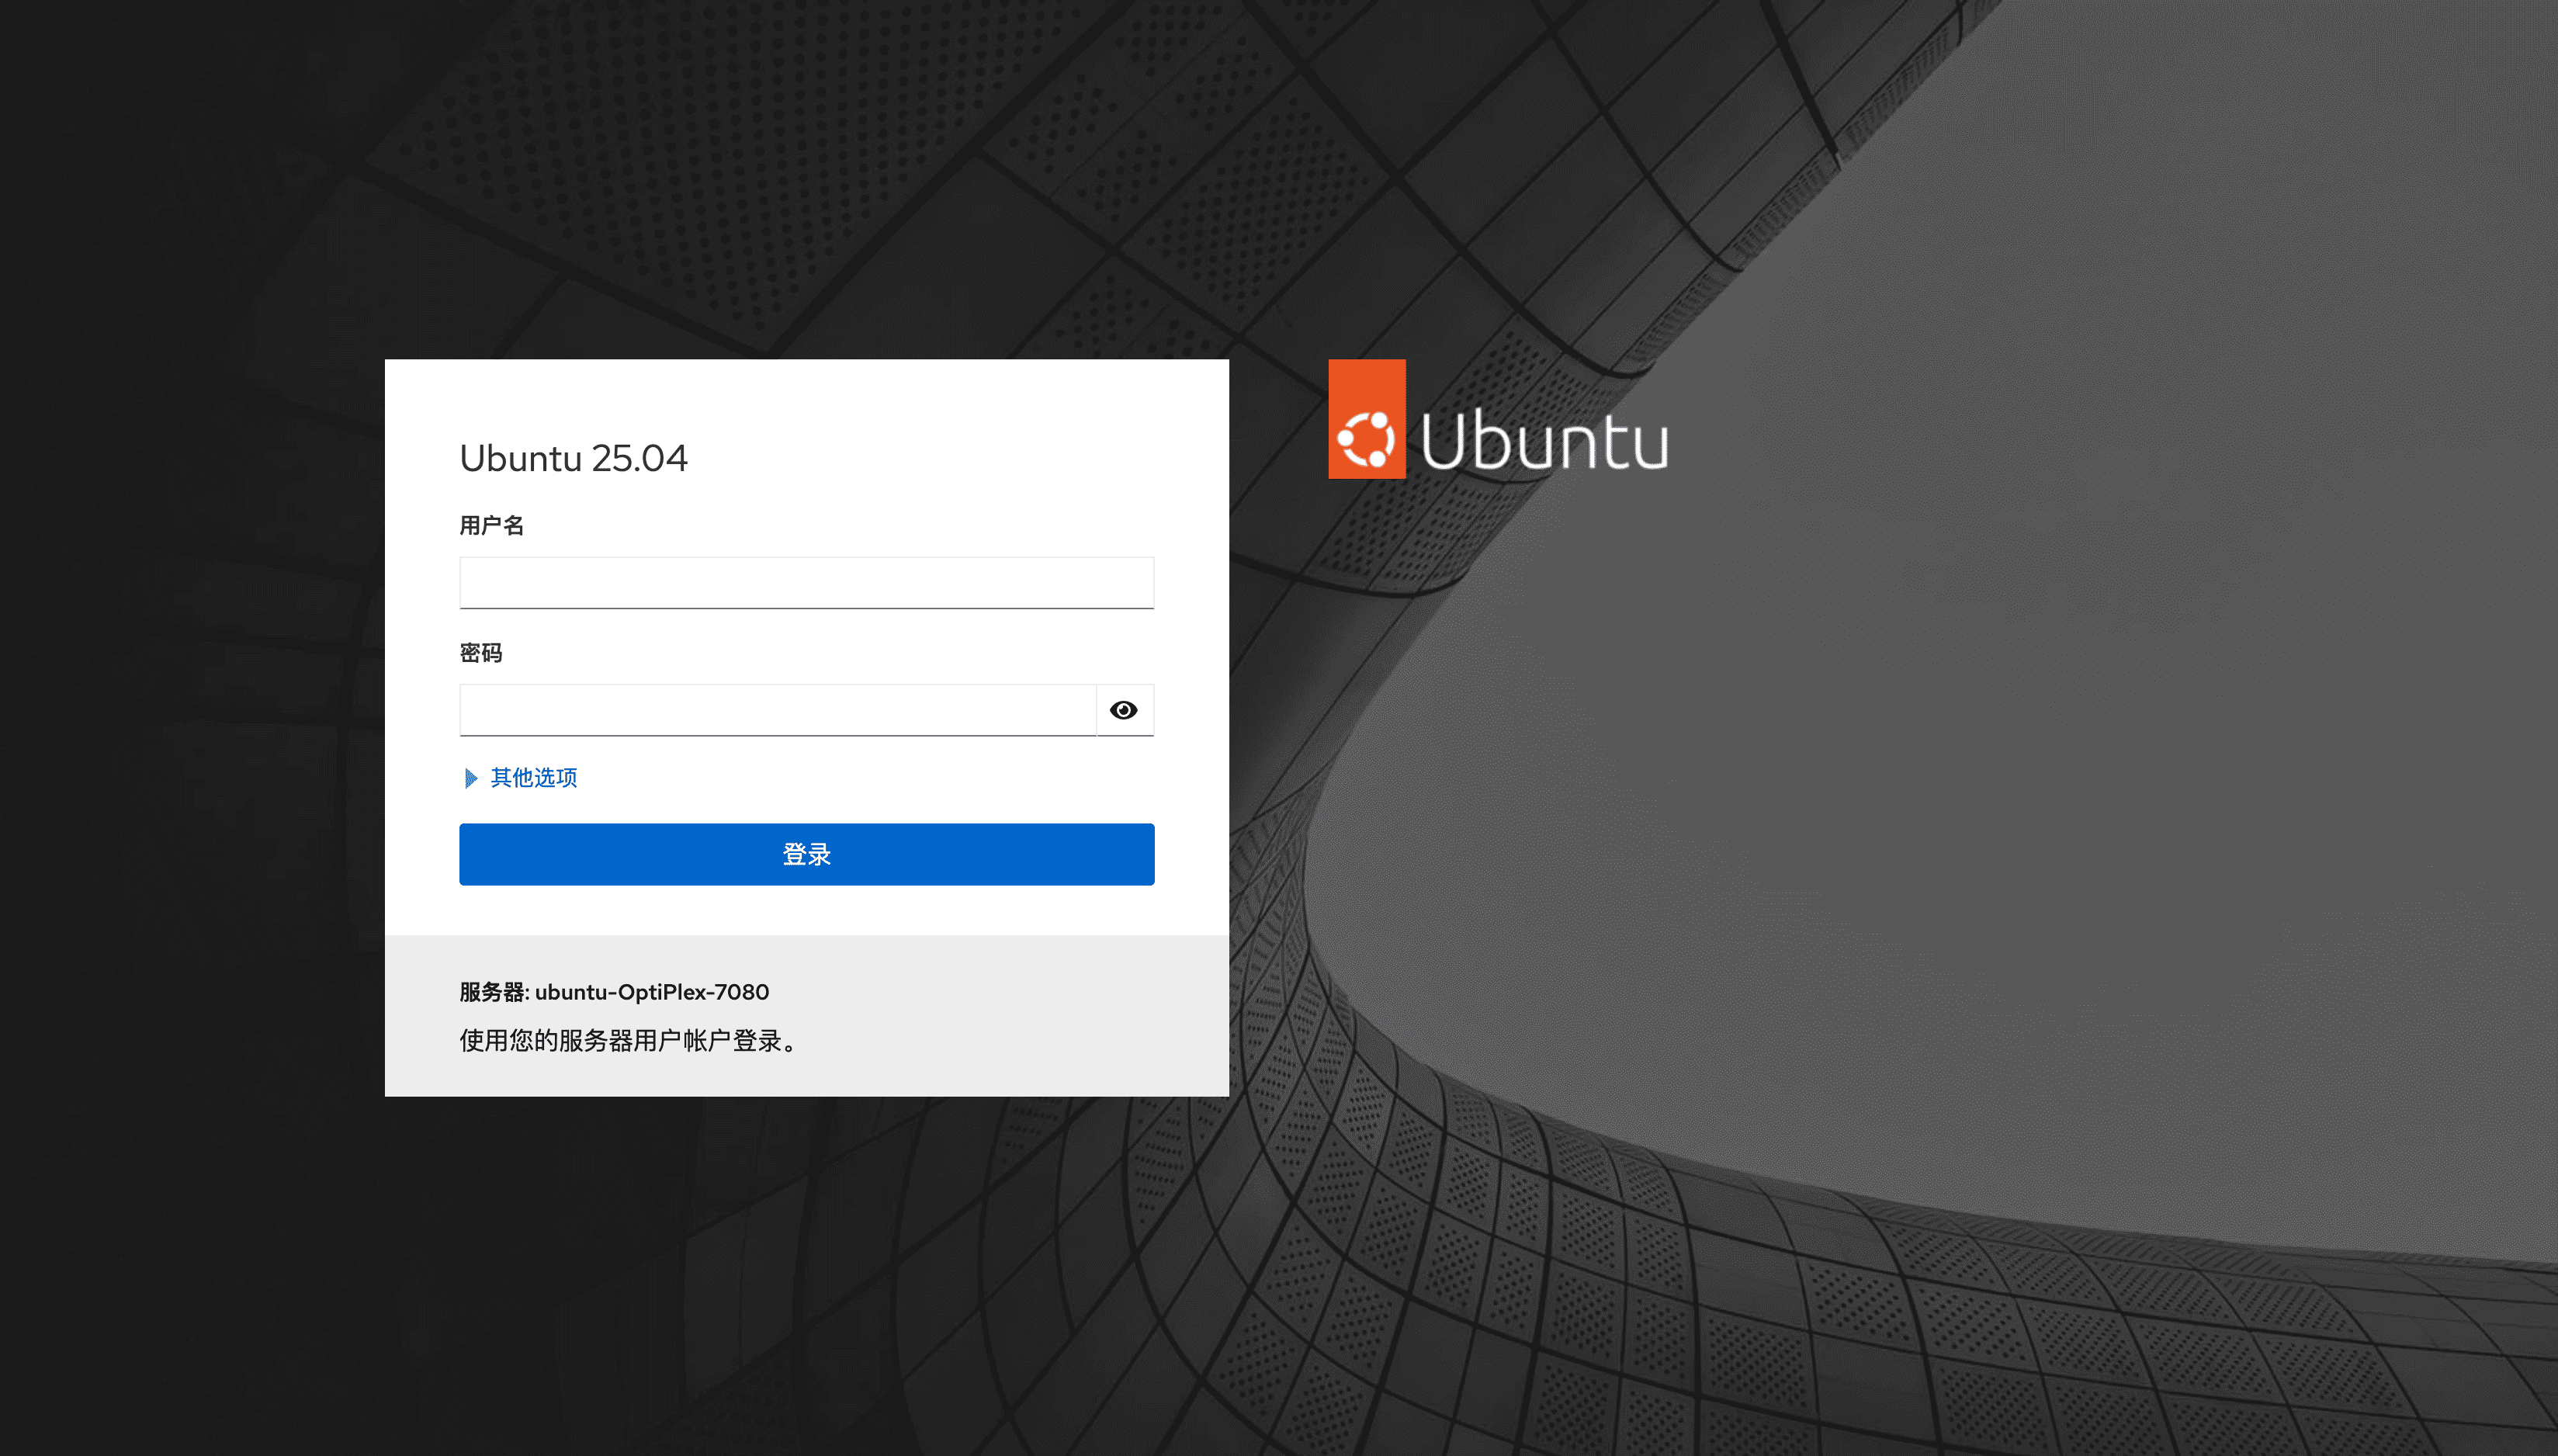Click the ubuntu-OptiPlex-7080 hostname text
The width and height of the screenshot is (2558, 1456).
pos(652,992)
